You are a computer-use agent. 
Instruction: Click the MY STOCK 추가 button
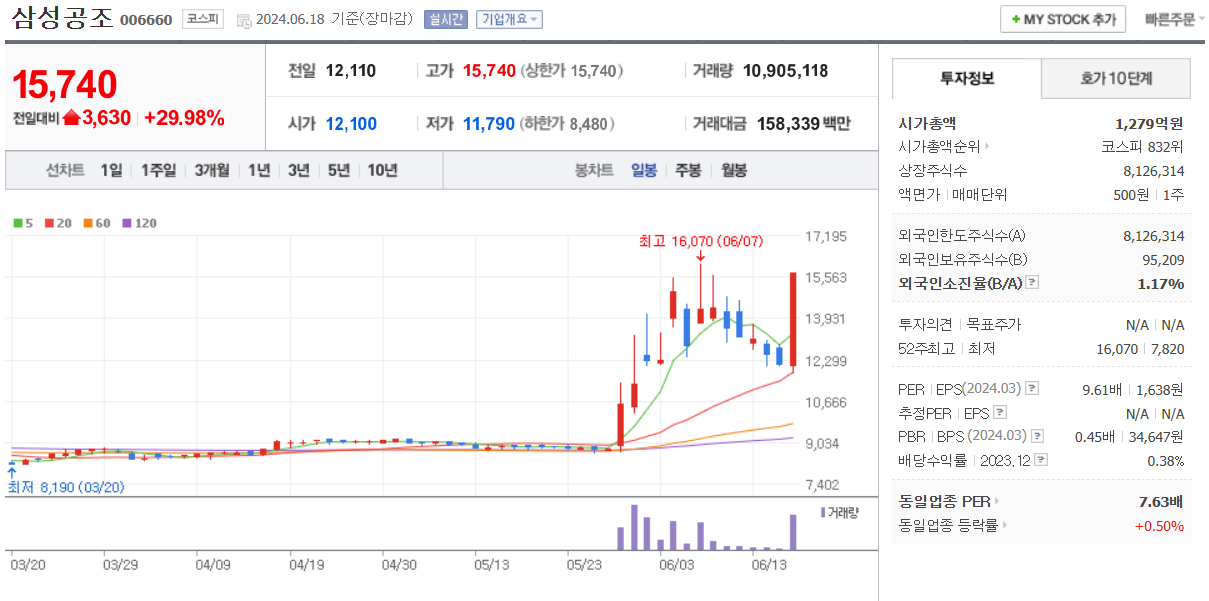[1063, 19]
